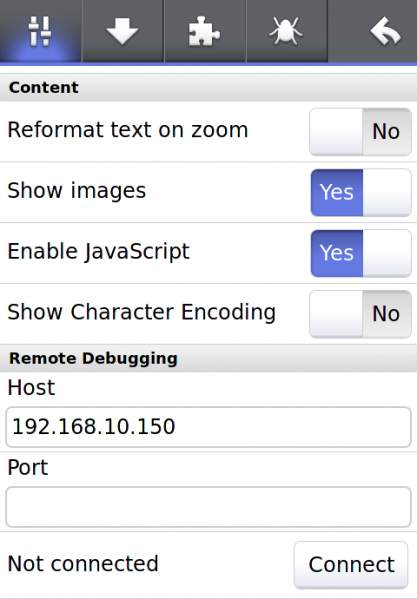Focus the Host input field
Image resolution: width=417 pixels, height=599 pixels.
pyautogui.click(x=208, y=427)
